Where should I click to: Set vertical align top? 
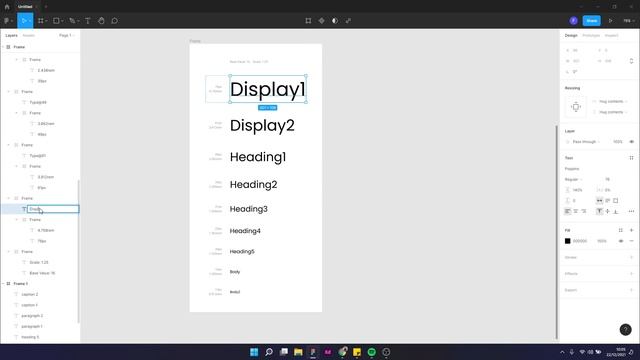coord(599,211)
